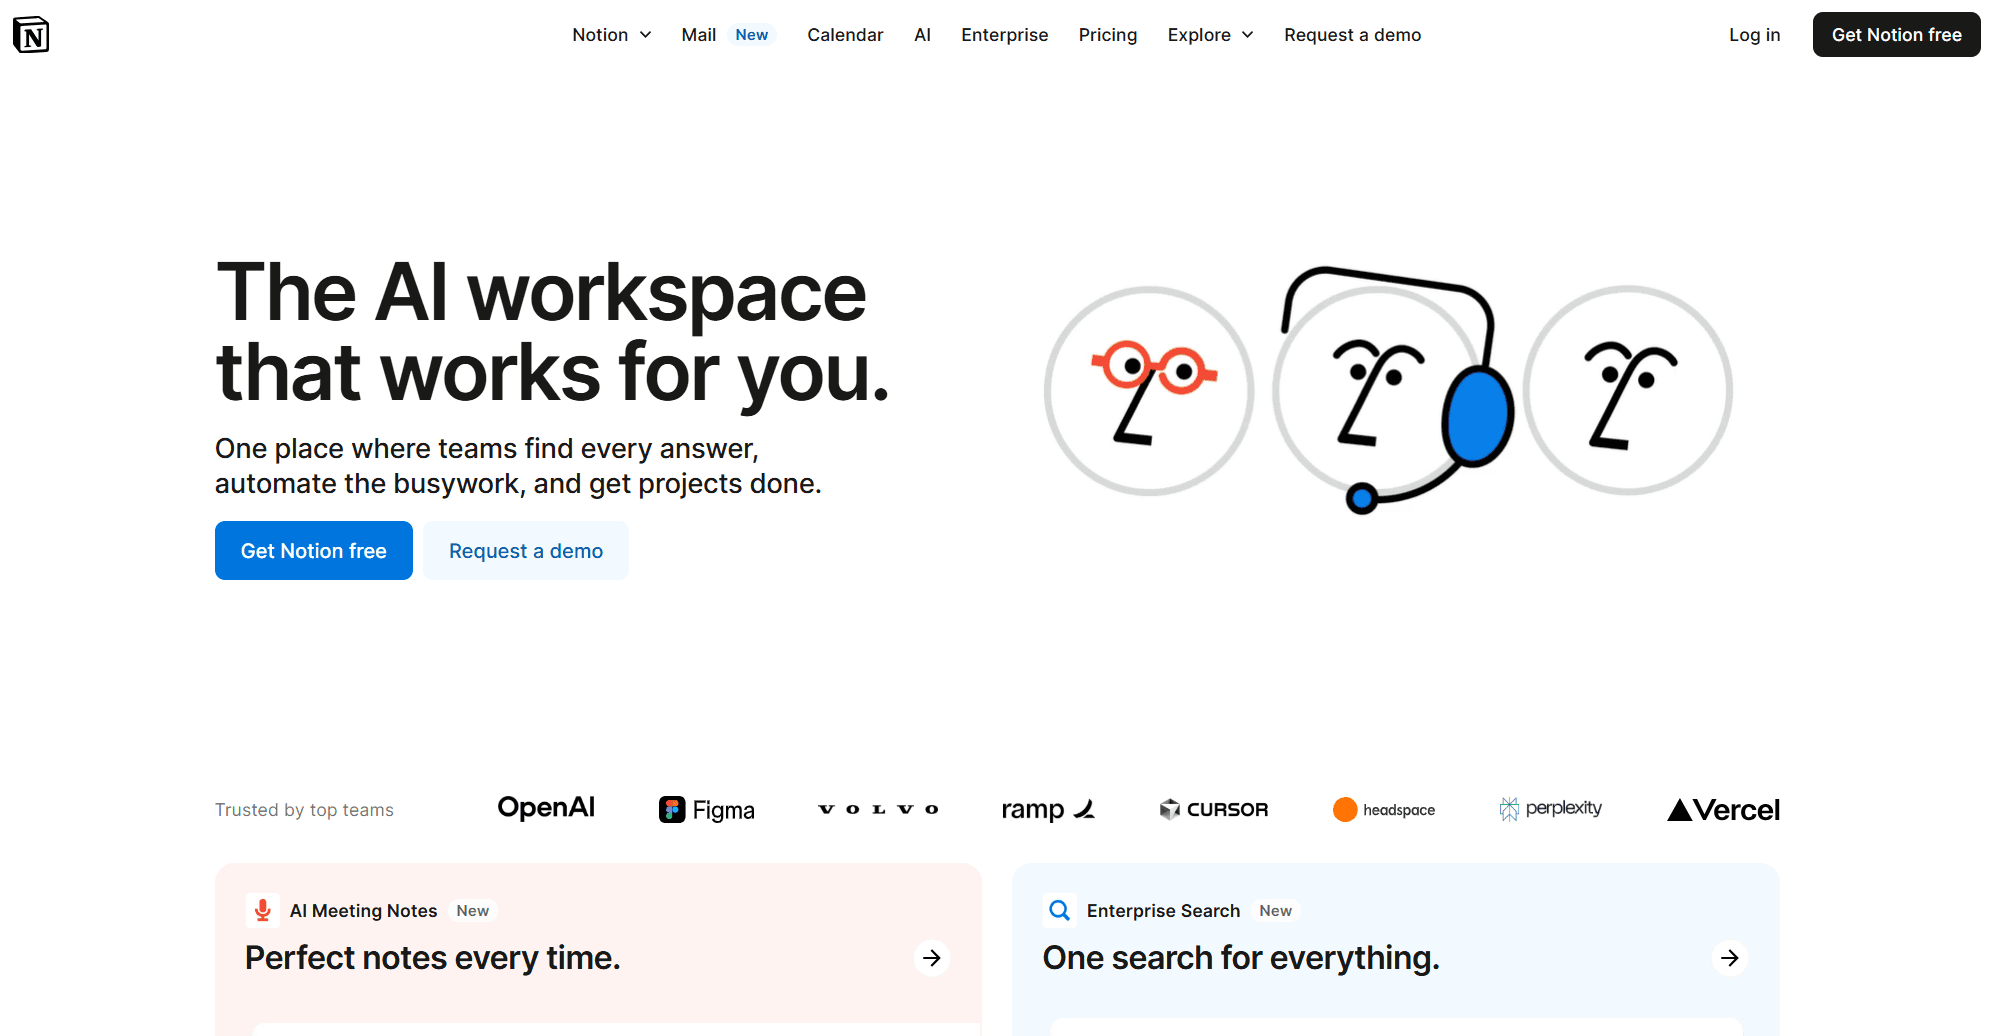The height and width of the screenshot is (1036, 1992).
Task: Open the Pricing page link
Action: tap(1107, 35)
